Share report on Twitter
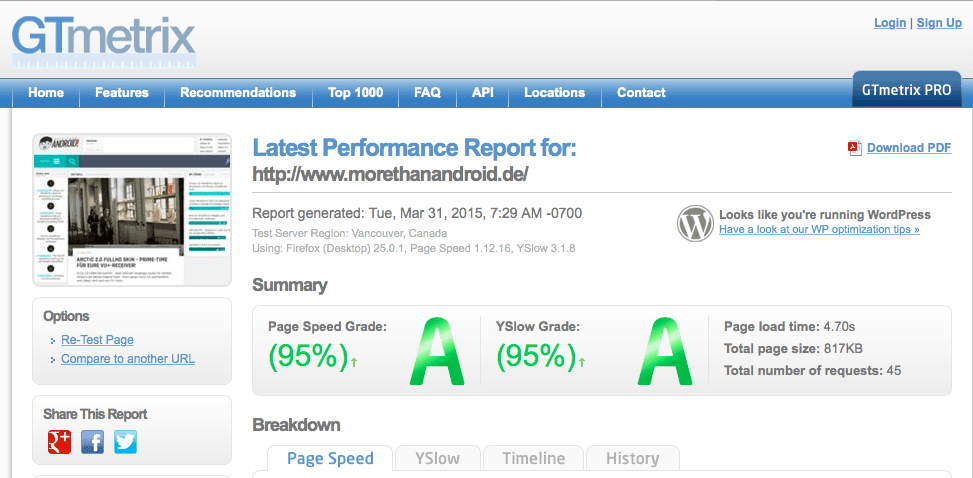Screen dimensions: 973x478 click(125, 441)
